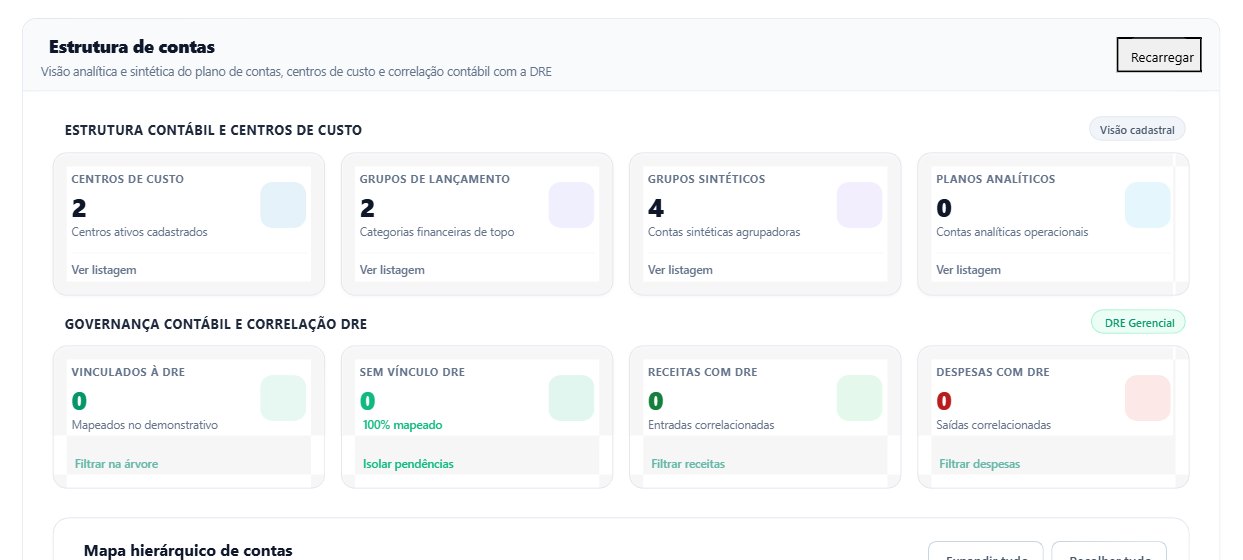Viewport: 1243px width, 560px height.
Task: Click the green 0 under Vinculados à DRE
Action: coord(79,401)
